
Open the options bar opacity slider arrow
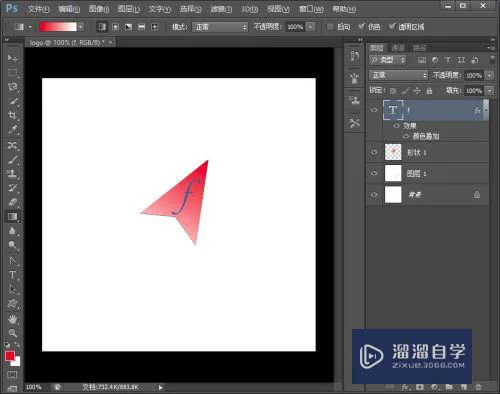pyautogui.click(x=311, y=27)
